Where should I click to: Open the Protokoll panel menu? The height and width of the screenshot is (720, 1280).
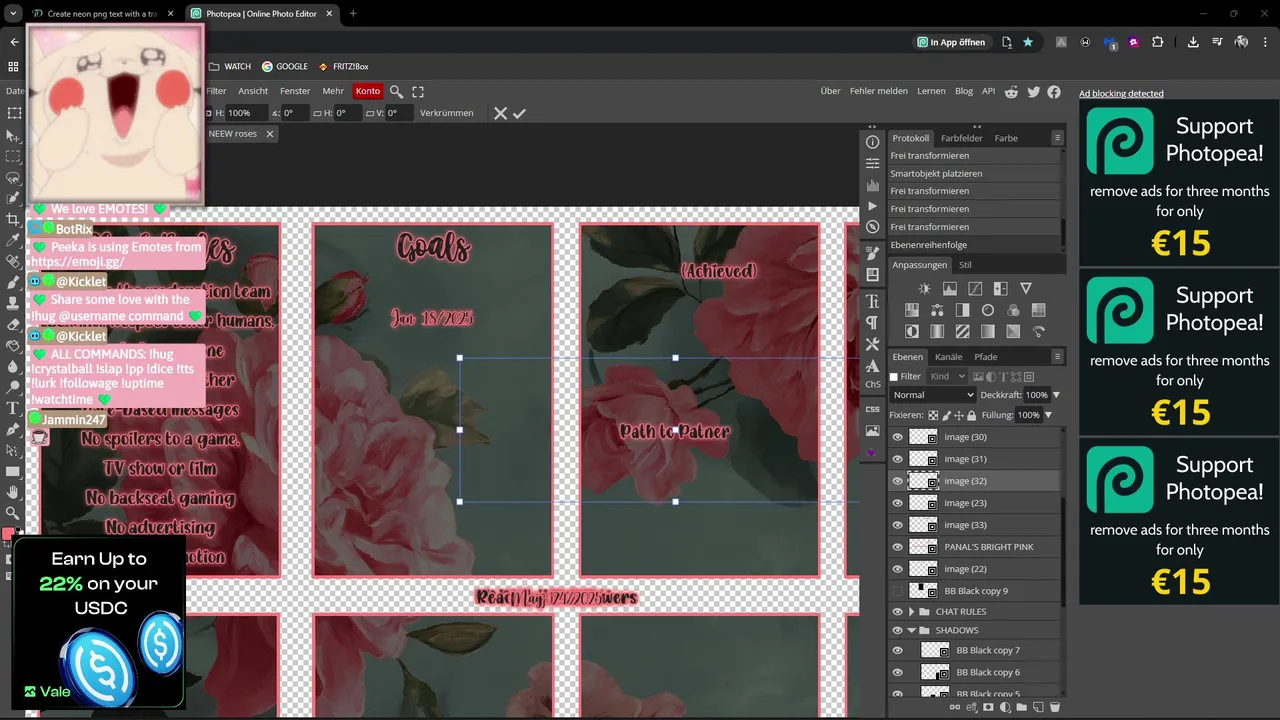tap(1057, 138)
